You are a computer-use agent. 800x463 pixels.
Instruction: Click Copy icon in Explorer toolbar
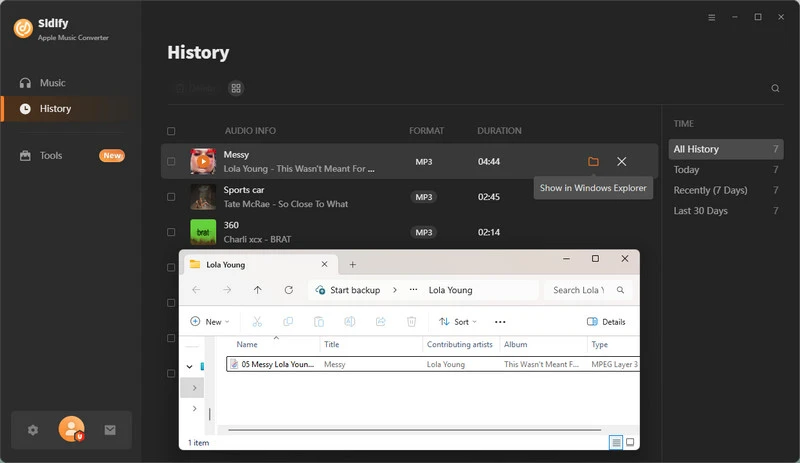288,322
